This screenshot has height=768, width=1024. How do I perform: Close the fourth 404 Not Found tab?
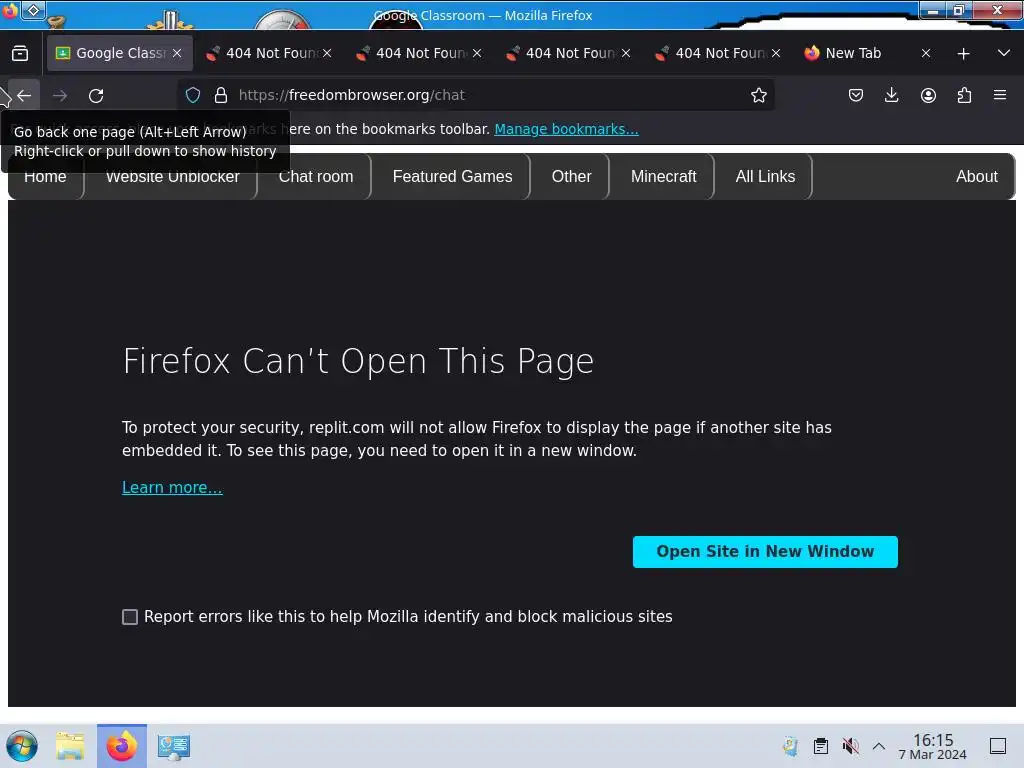pyautogui.click(x=776, y=54)
